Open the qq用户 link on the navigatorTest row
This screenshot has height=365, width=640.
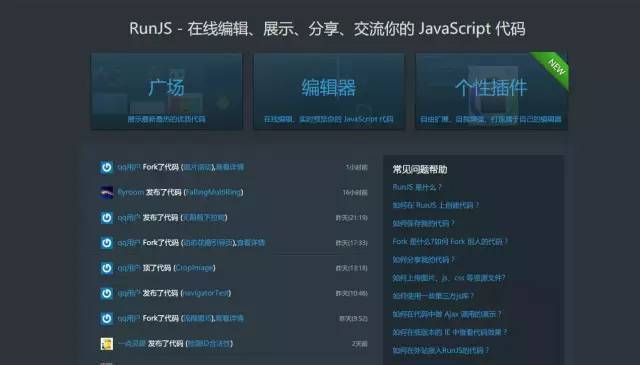129,293
